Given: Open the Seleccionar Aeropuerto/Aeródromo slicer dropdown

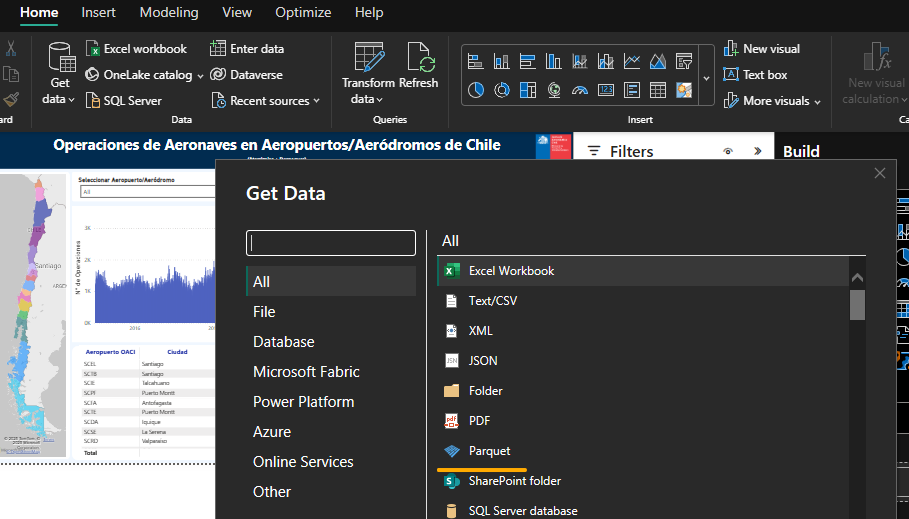Looking at the screenshot, I should click(148, 192).
